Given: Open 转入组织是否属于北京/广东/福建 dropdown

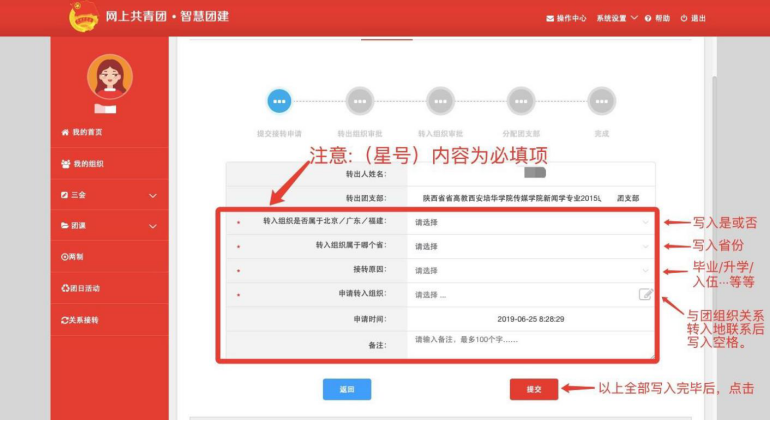Looking at the screenshot, I should tap(531, 222).
